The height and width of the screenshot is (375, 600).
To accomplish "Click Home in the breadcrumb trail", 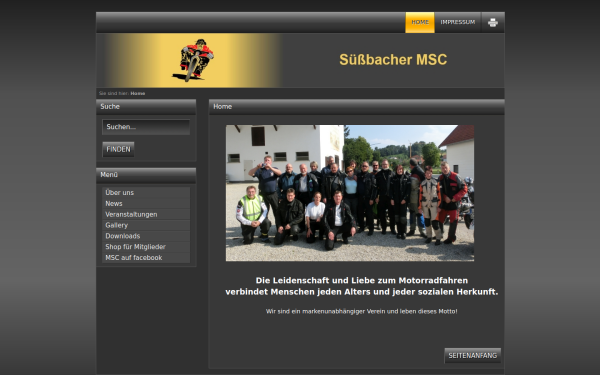I will click(x=138, y=93).
